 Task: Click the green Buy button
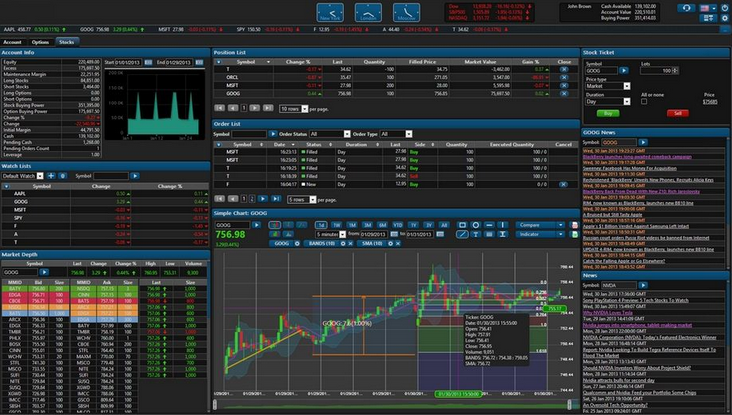608,113
